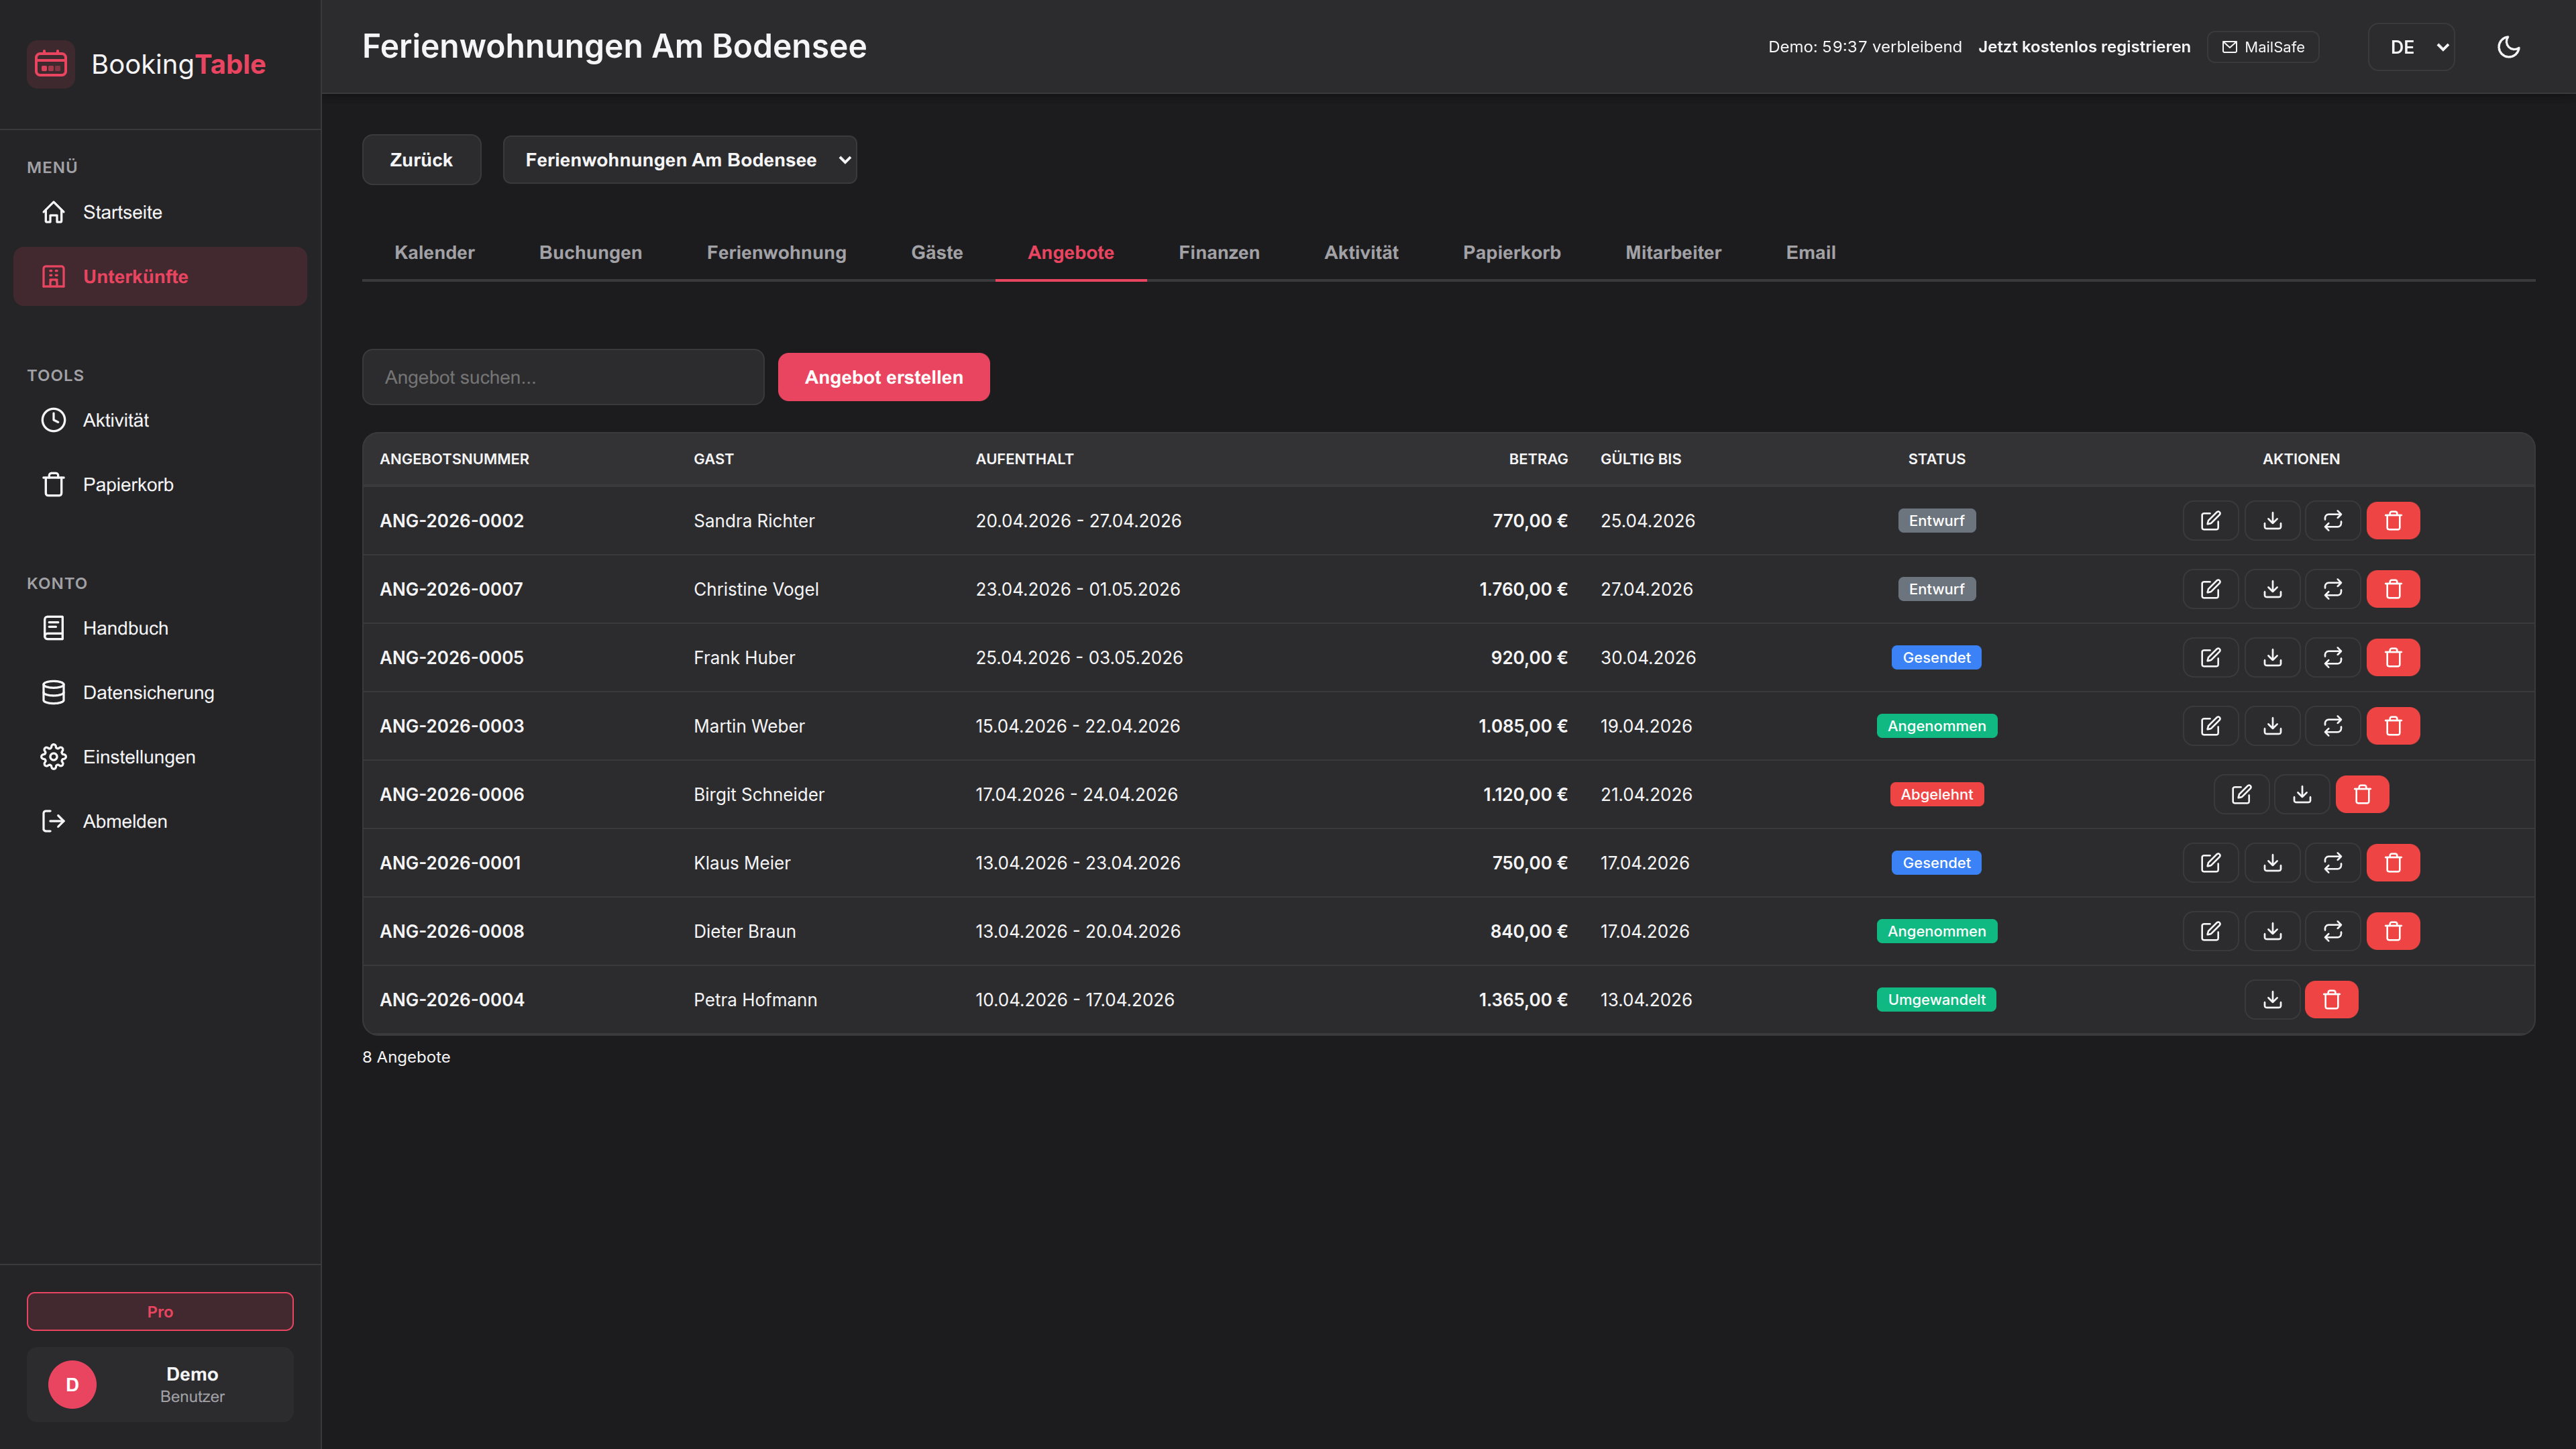
Task: Open MailSafe button in header
Action: (x=2263, y=47)
